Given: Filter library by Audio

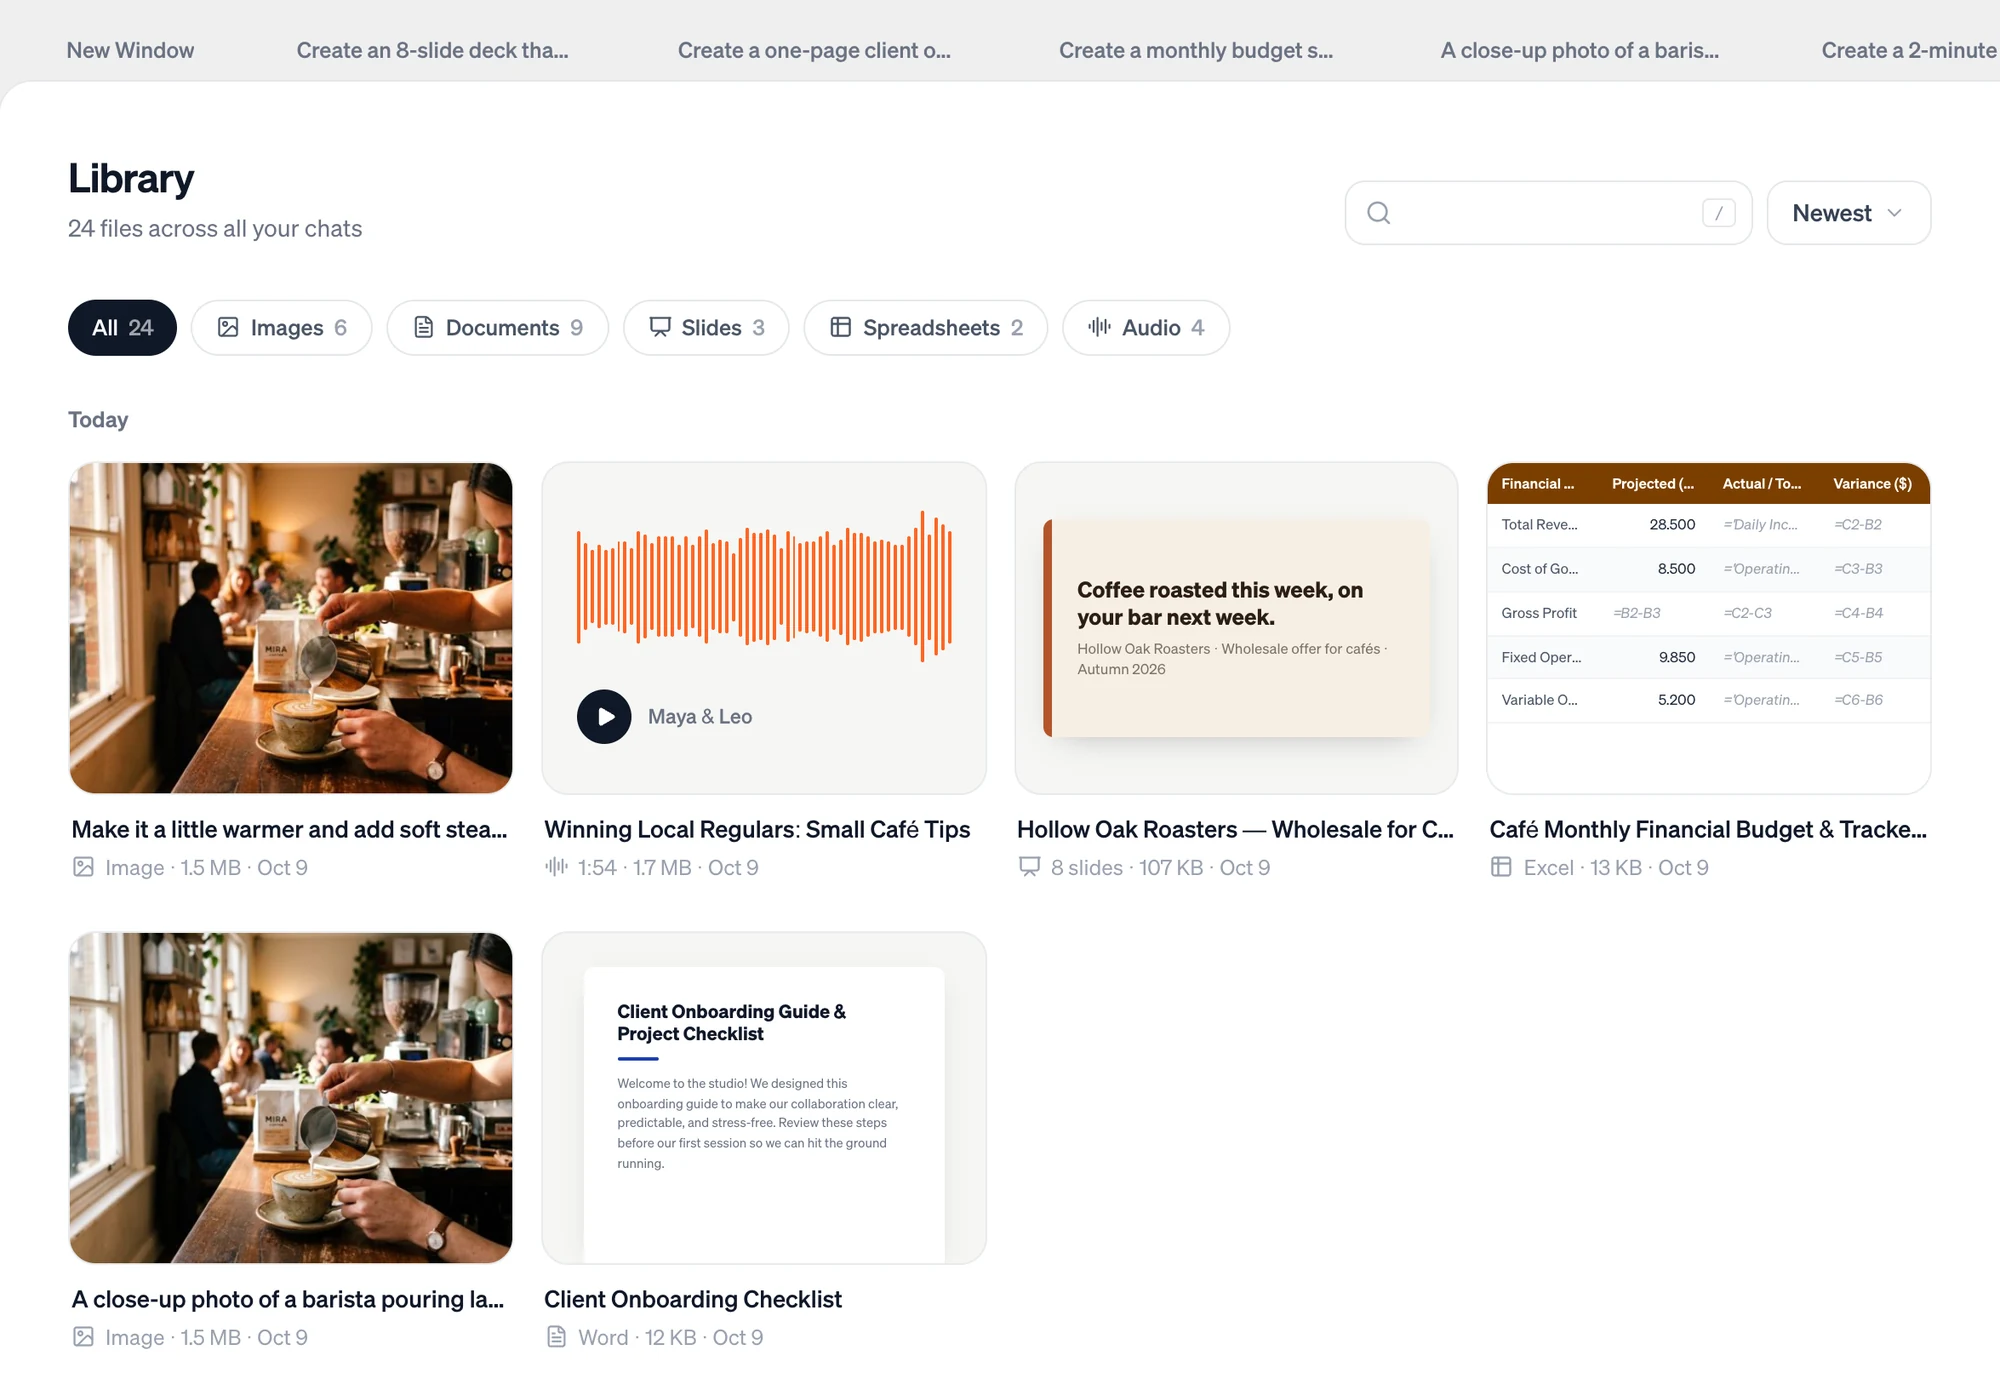Looking at the screenshot, I should (1146, 327).
